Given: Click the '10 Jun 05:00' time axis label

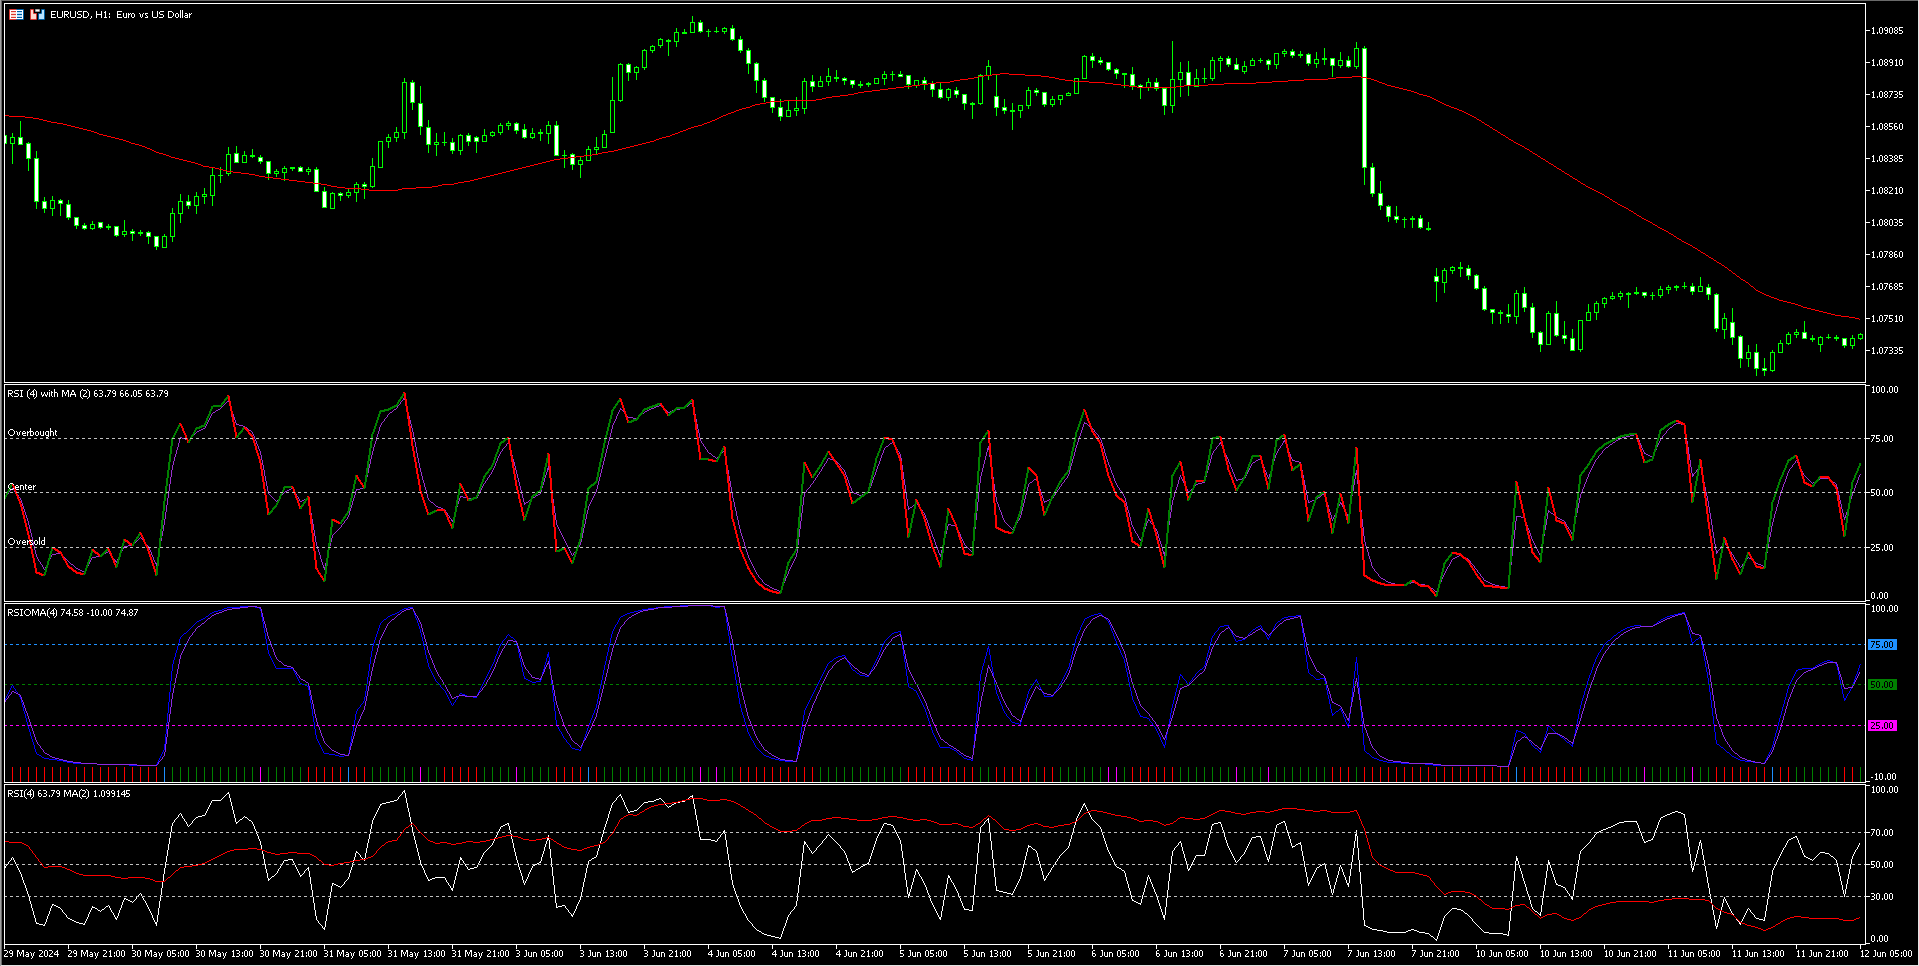Looking at the screenshot, I should [x=1502, y=954].
